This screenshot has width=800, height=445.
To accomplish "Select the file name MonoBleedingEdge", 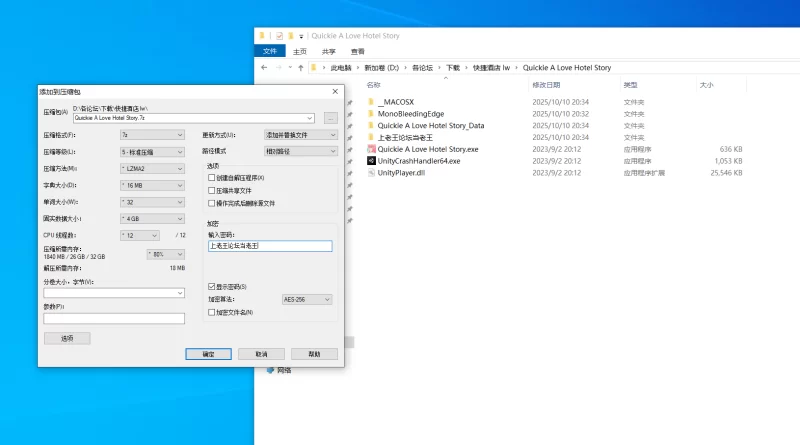I will [x=411, y=114].
